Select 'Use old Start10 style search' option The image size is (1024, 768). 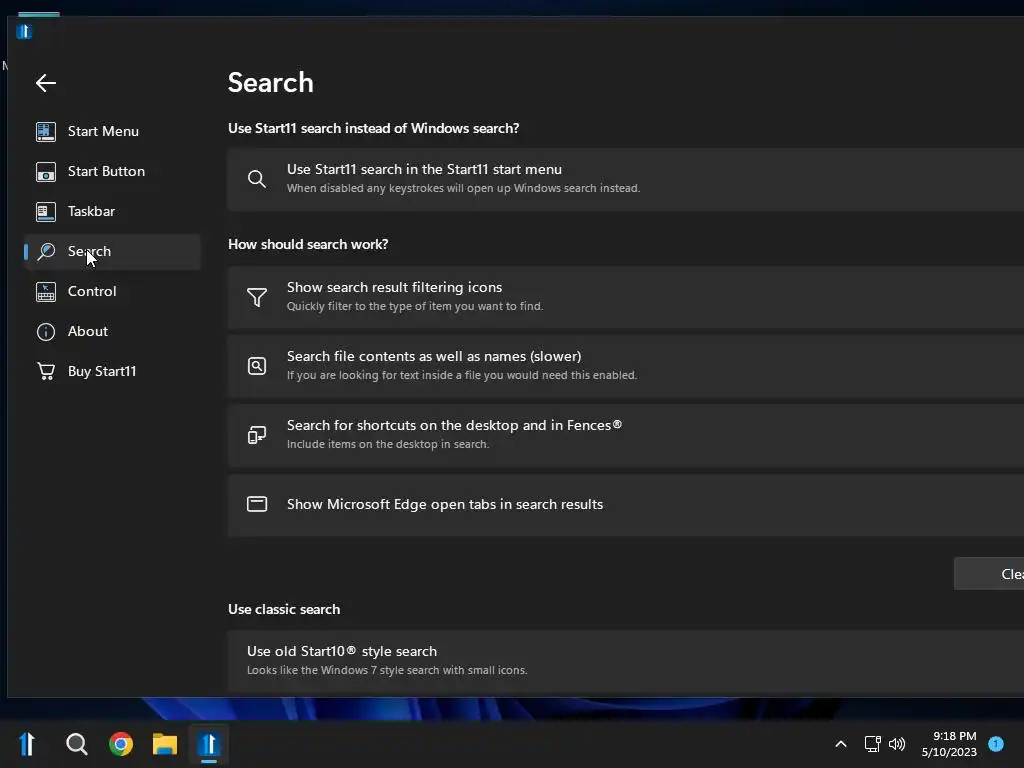(x=626, y=661)
